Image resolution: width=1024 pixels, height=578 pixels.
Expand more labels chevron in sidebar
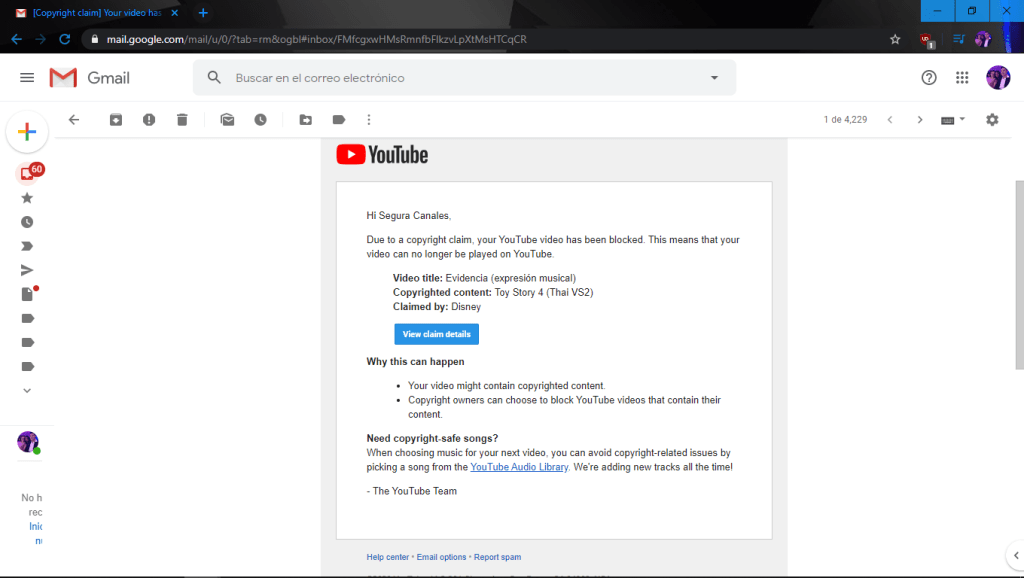tap(27, 390)
